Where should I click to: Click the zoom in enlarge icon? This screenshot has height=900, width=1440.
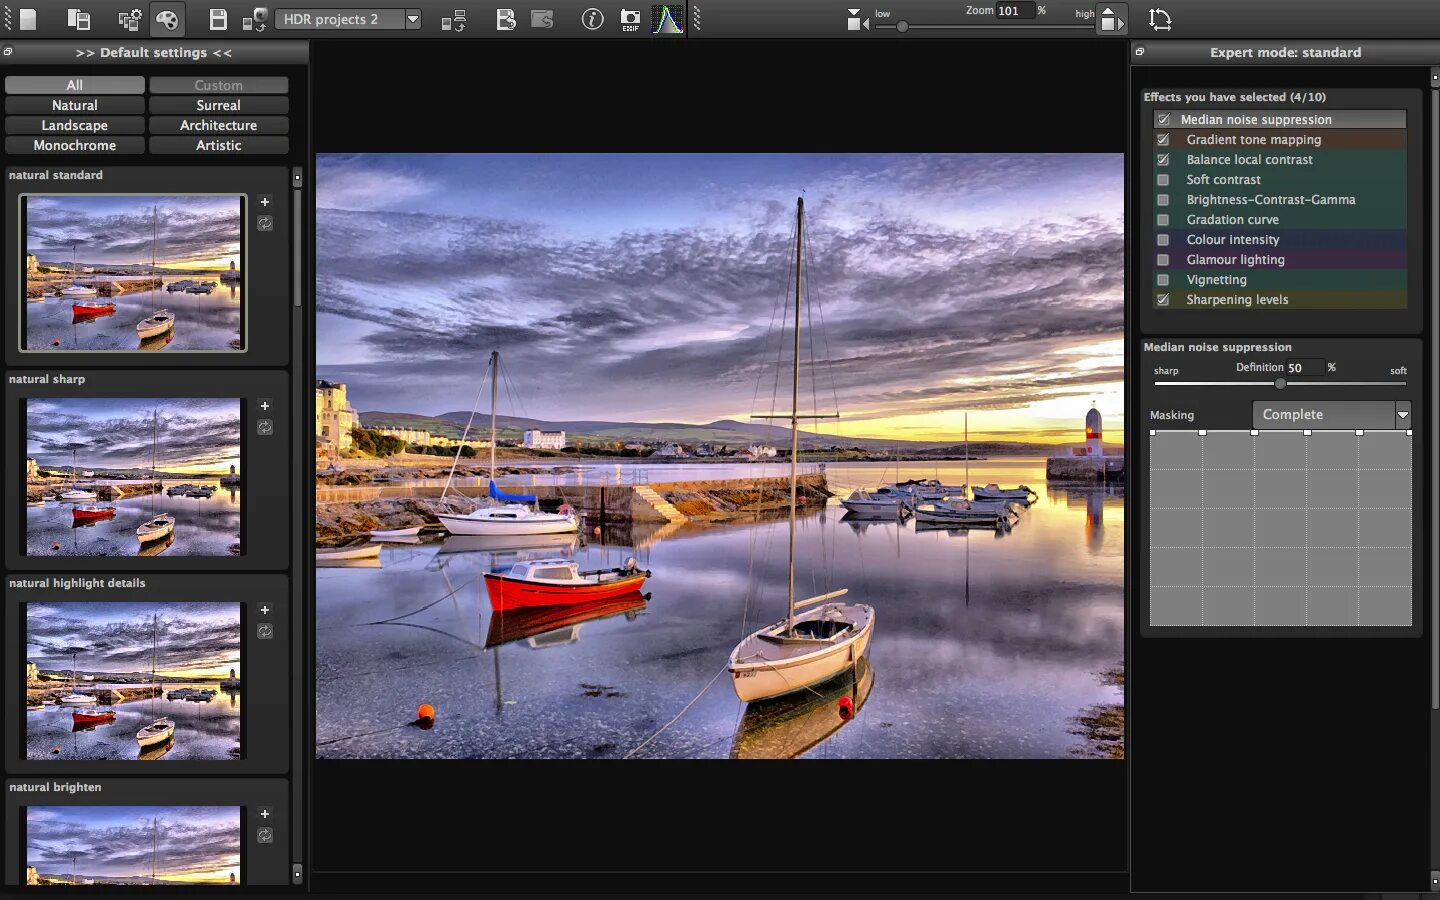click(1111, 19)
